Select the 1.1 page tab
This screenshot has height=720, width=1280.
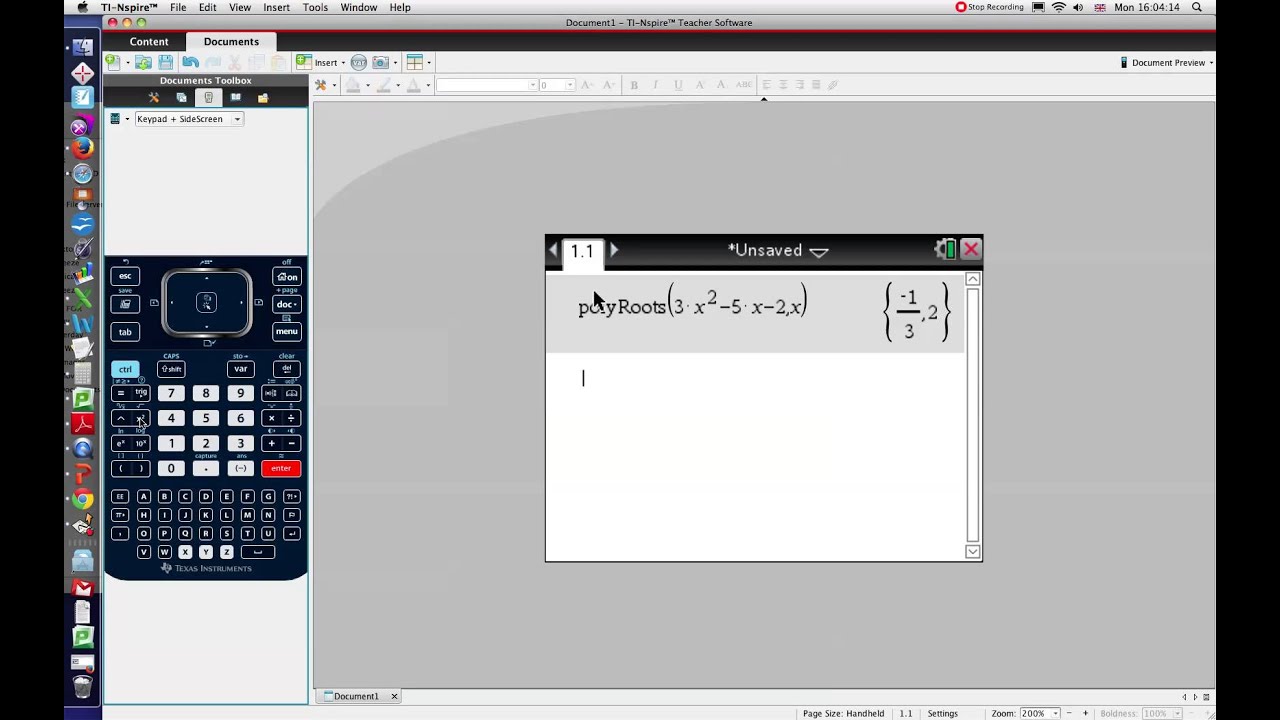[582, 251]
